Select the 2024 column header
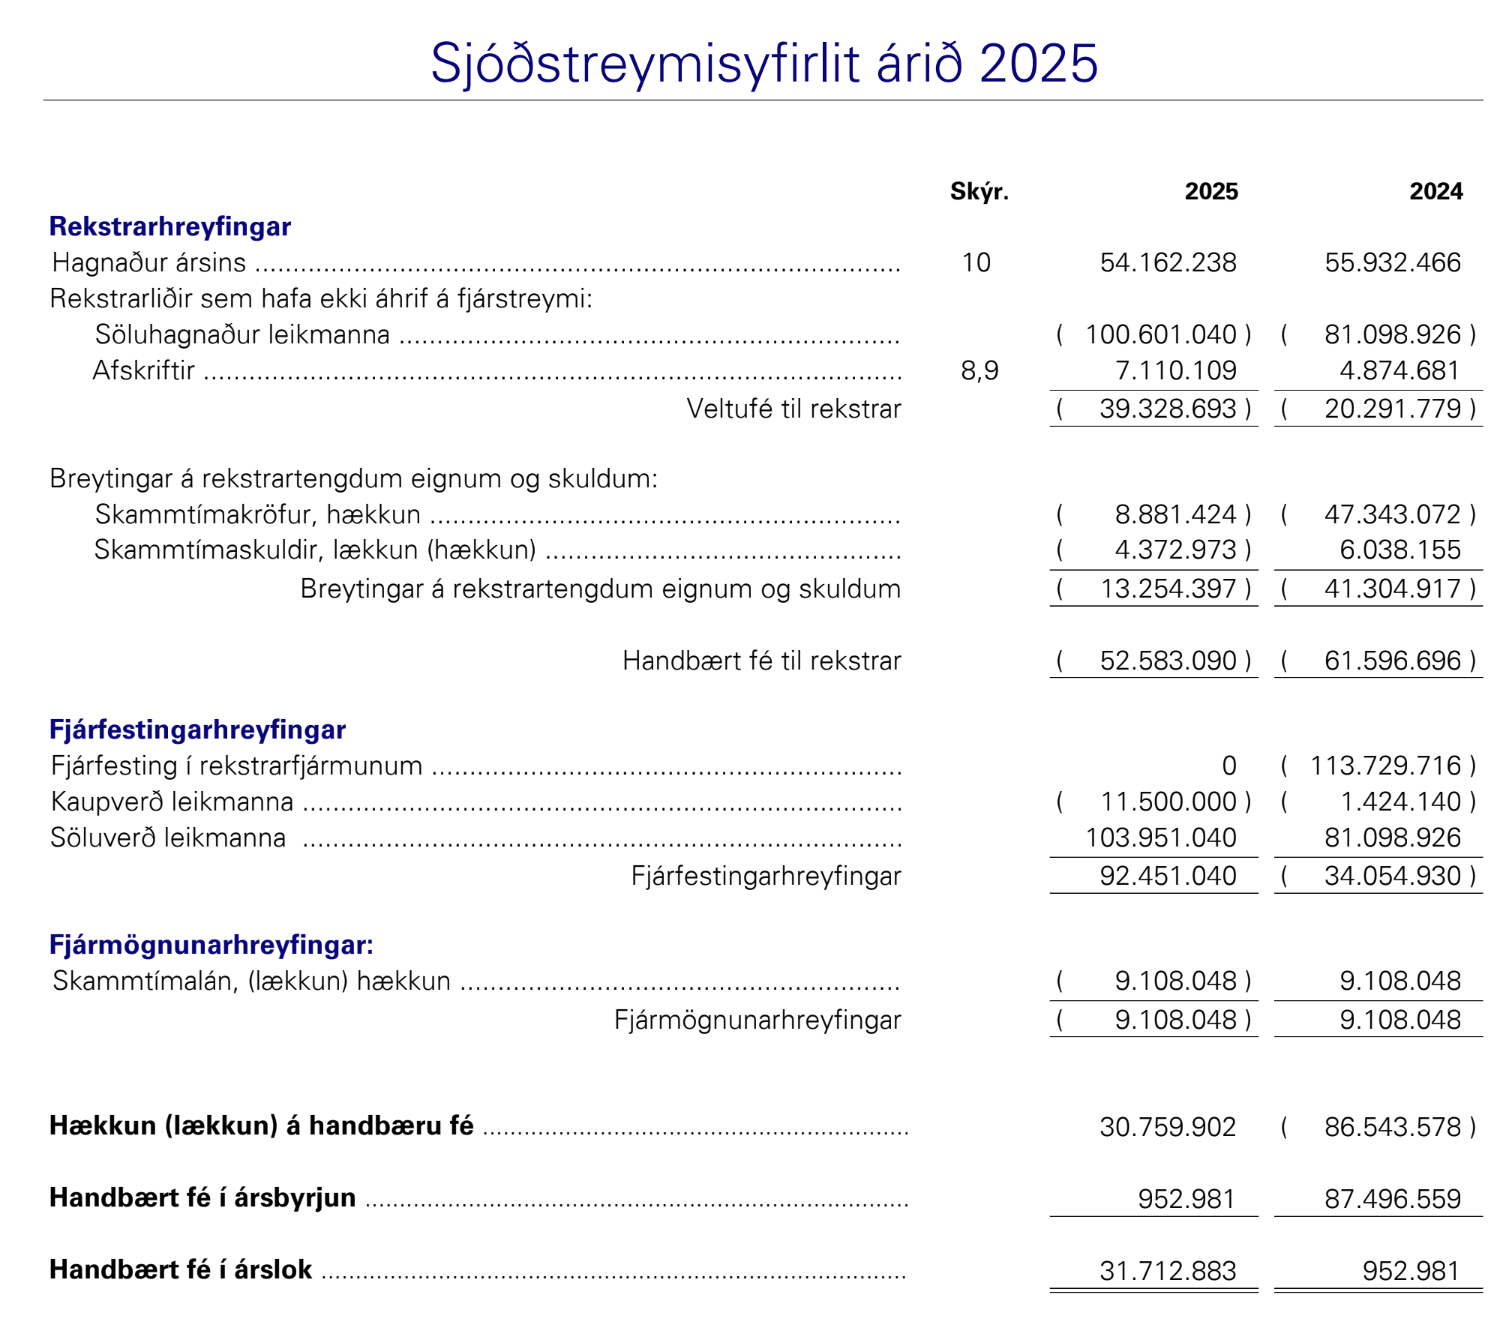The height and width of the screenshot is (1330, 1511). tap(1436, 192)
